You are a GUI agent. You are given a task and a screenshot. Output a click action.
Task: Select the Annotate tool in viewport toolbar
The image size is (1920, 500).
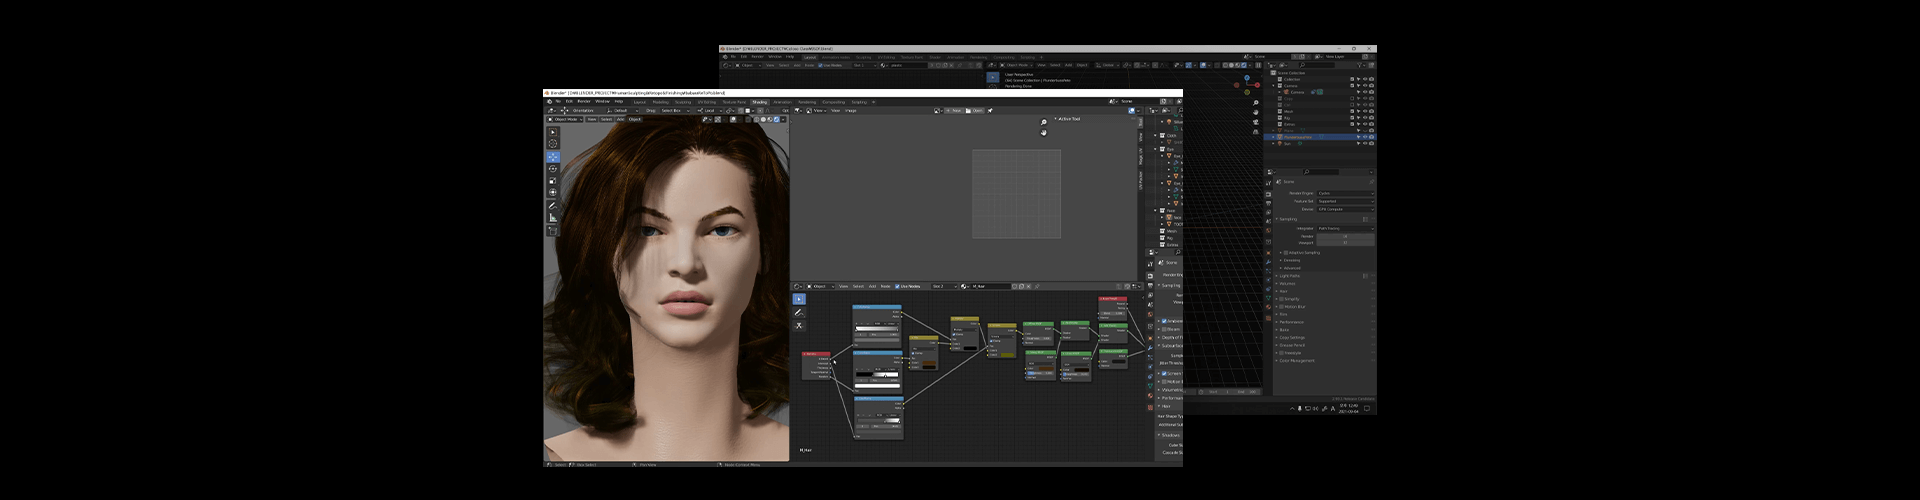[x=553, y=205]
